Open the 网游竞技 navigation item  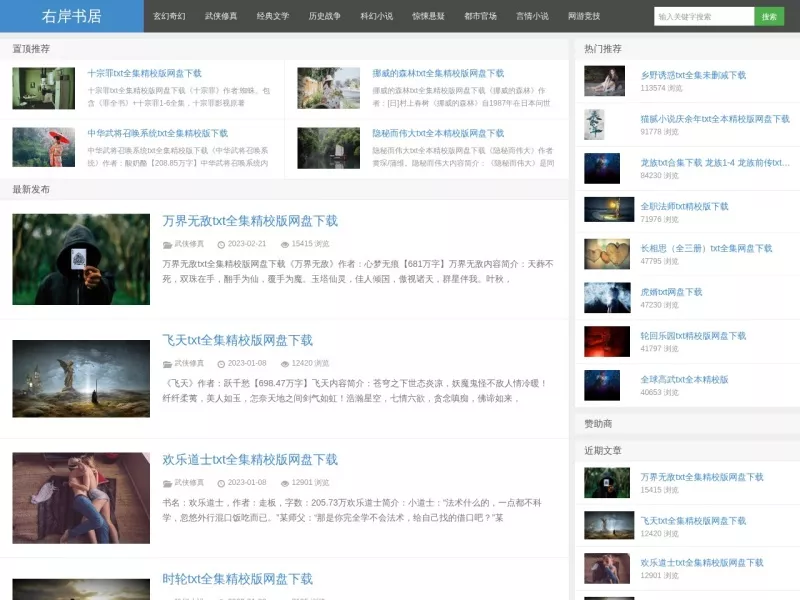click(584, 16)
